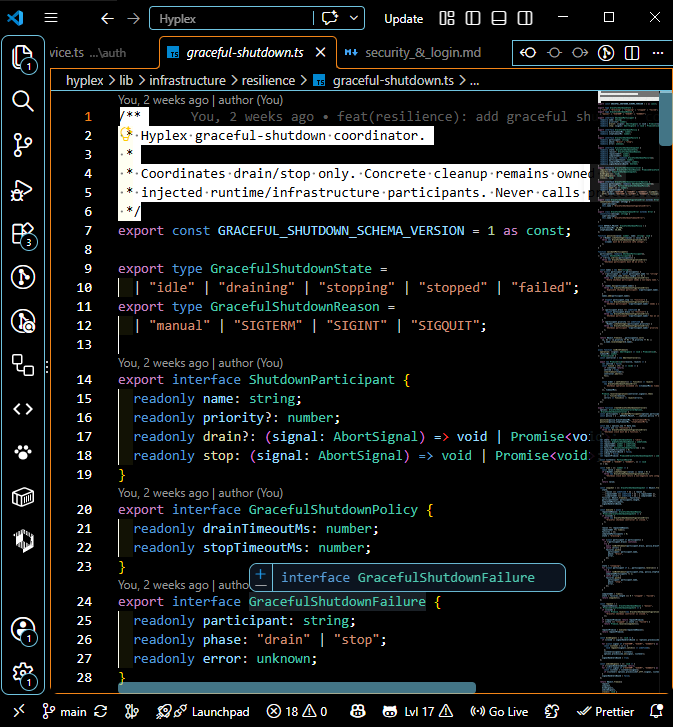Click the horizontal scrollbar thumb of editor
The width and height of the screenshot is (673, 727).
tap(297, 687)
